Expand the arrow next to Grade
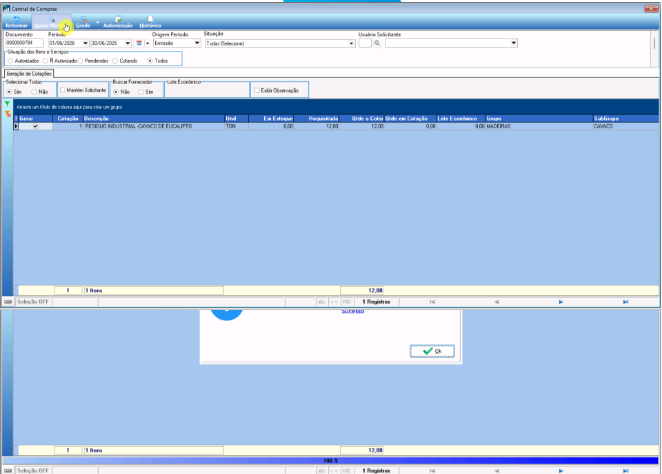 coord(98,22)
